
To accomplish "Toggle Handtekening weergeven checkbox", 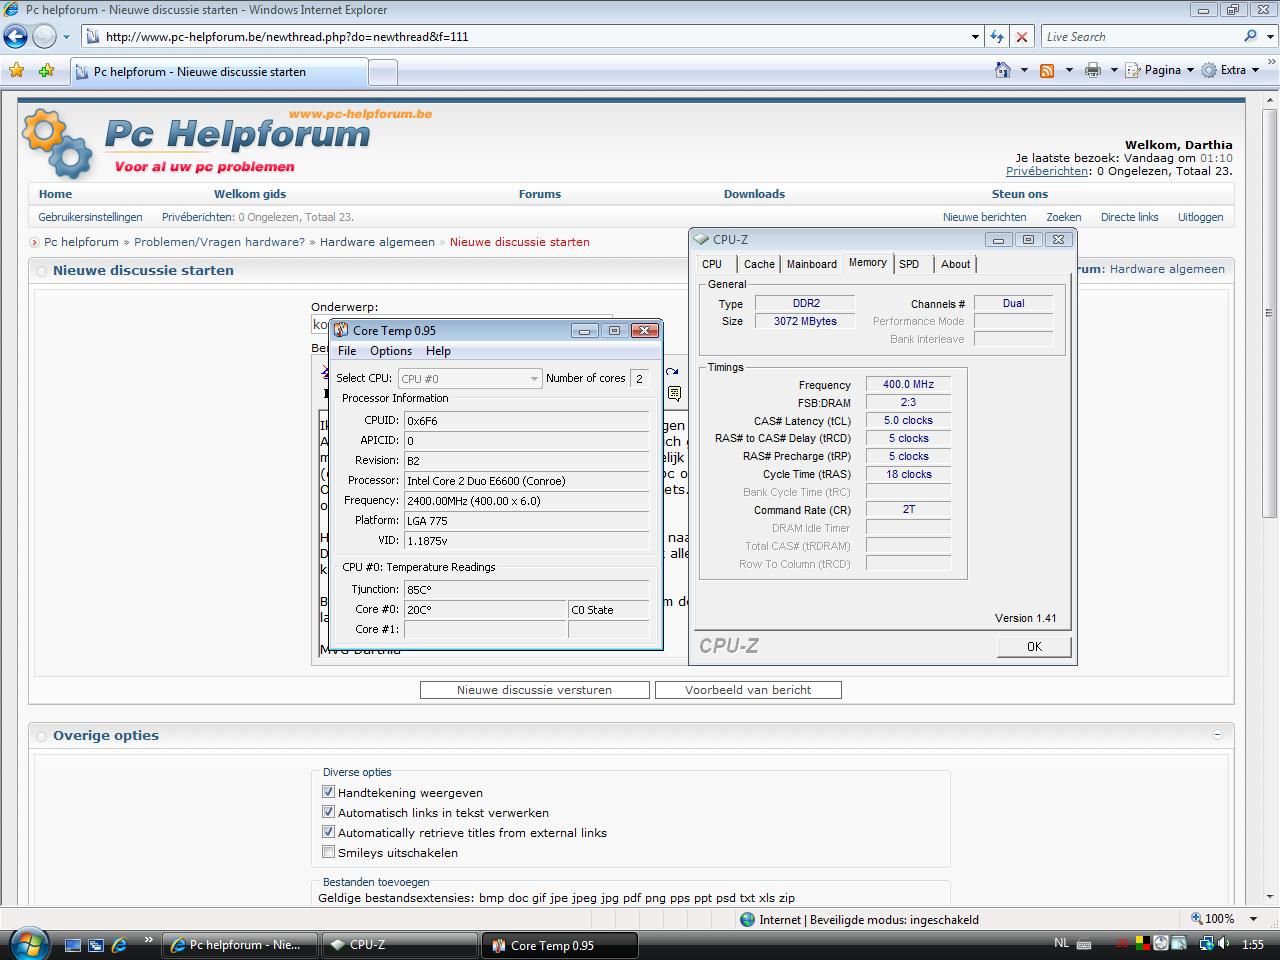I will coord(328,792).
